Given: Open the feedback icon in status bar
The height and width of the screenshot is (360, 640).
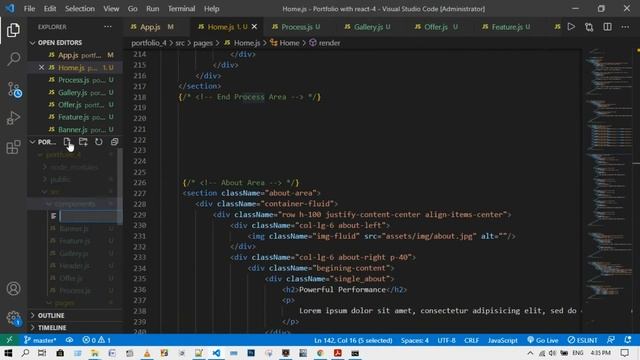Looking at the screenshot, I should (611, 340).
